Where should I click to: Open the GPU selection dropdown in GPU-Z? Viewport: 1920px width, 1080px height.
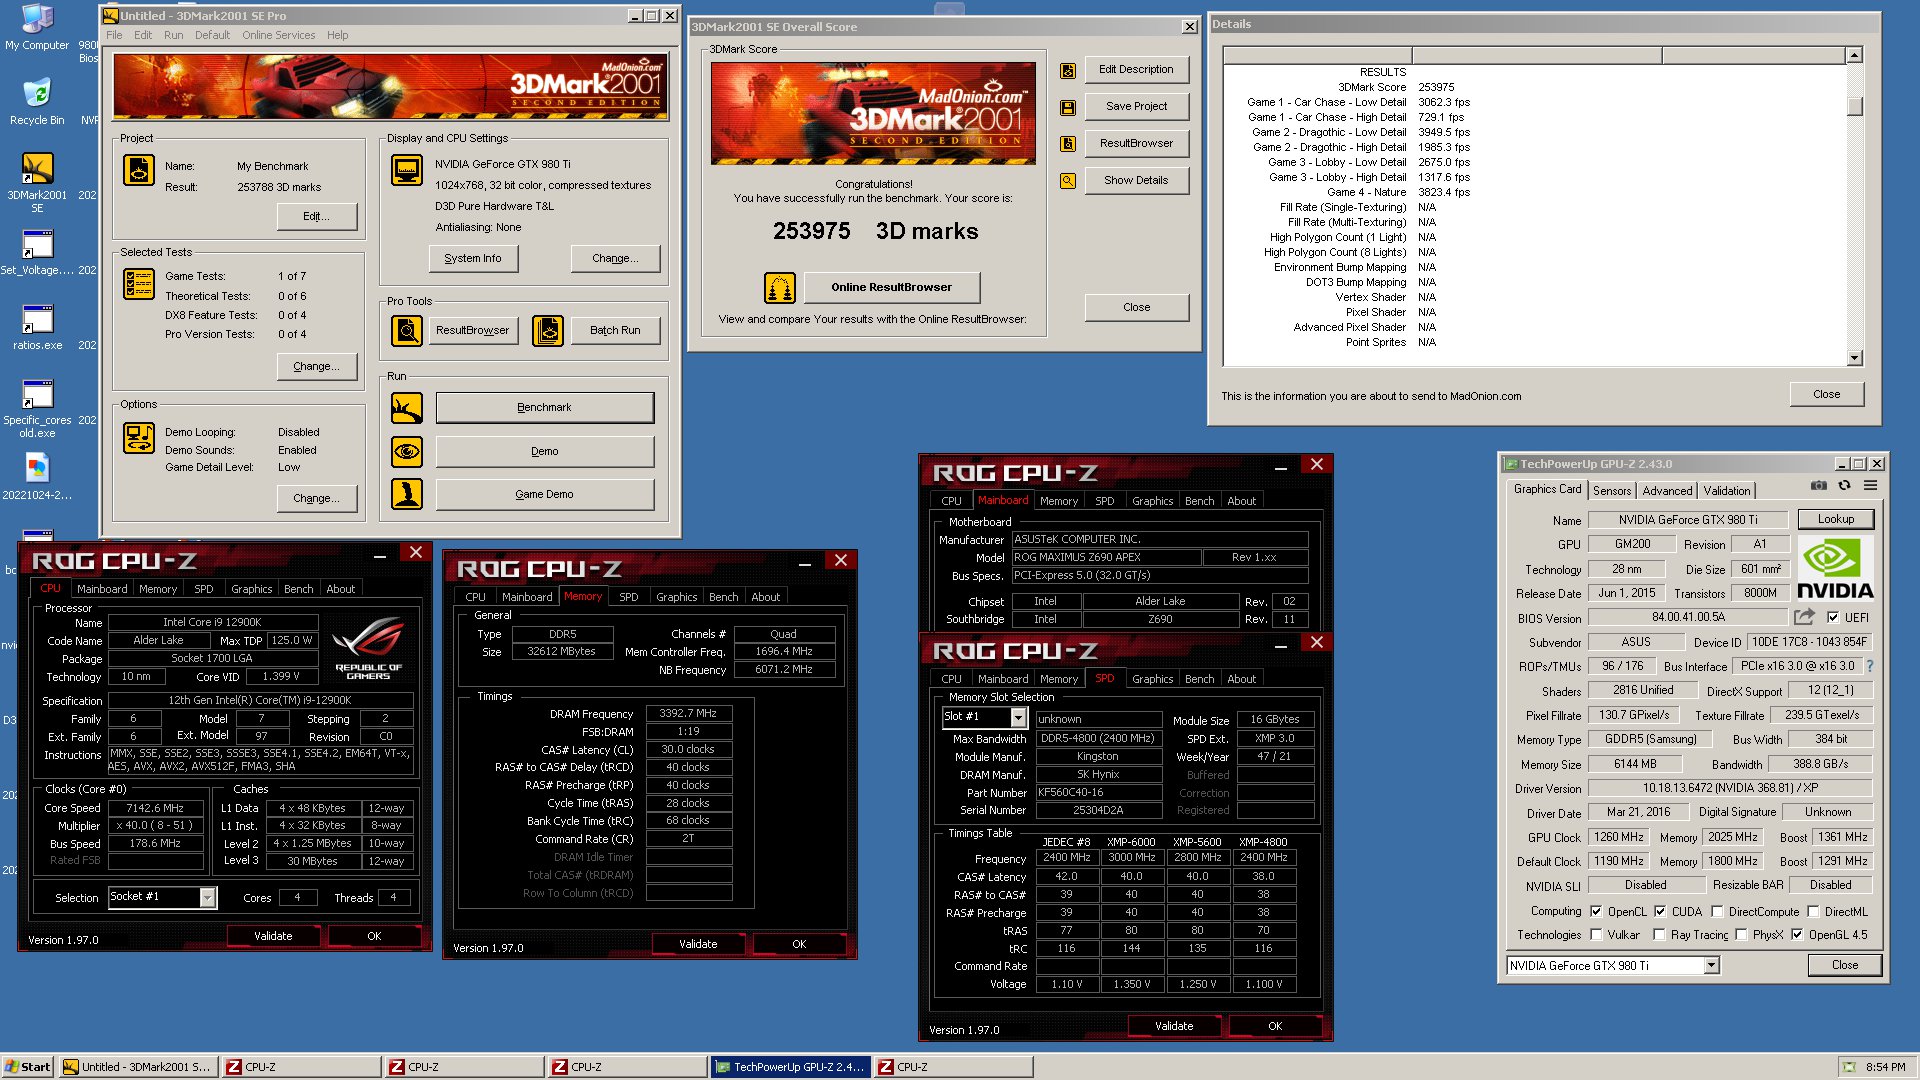coord(1712,966)
